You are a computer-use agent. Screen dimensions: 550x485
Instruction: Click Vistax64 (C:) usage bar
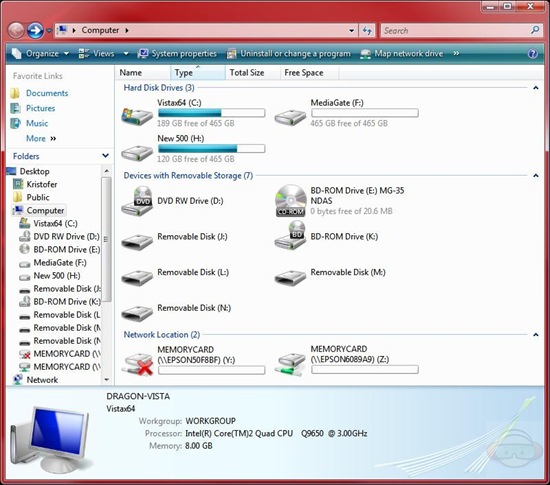pyautogui.click(x=212, y=113)
